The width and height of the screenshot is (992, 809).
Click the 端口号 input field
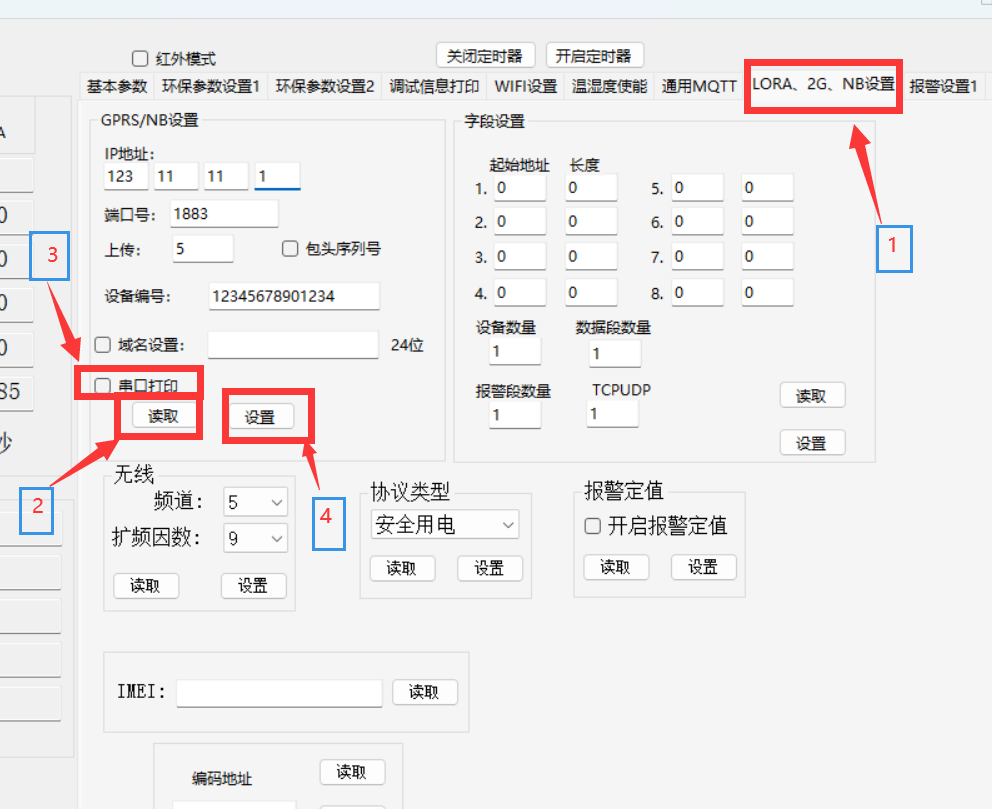(224, 214)
